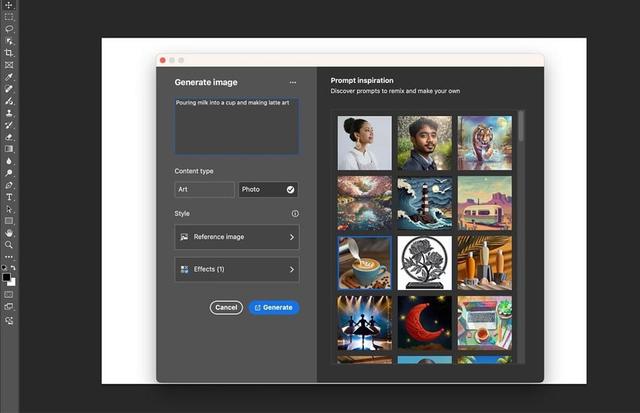The height and width of the screenshot is (413, 640).
Task: Choose the Hand tool
Action: click(x=9, y=233)
